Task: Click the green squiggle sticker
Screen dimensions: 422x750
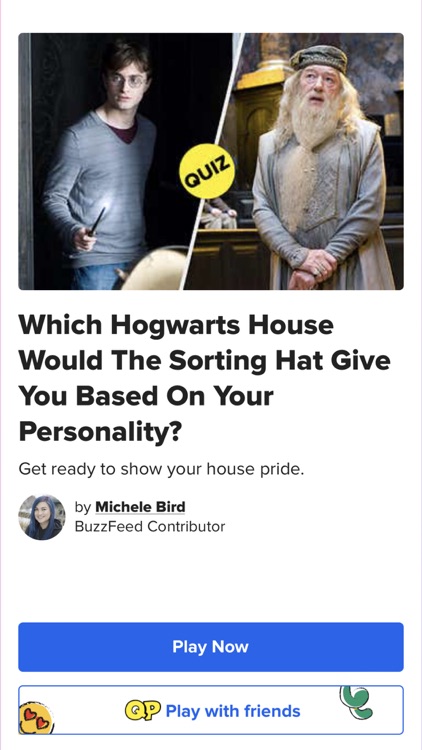Action: pyautogui.click(x=357, y=702)
